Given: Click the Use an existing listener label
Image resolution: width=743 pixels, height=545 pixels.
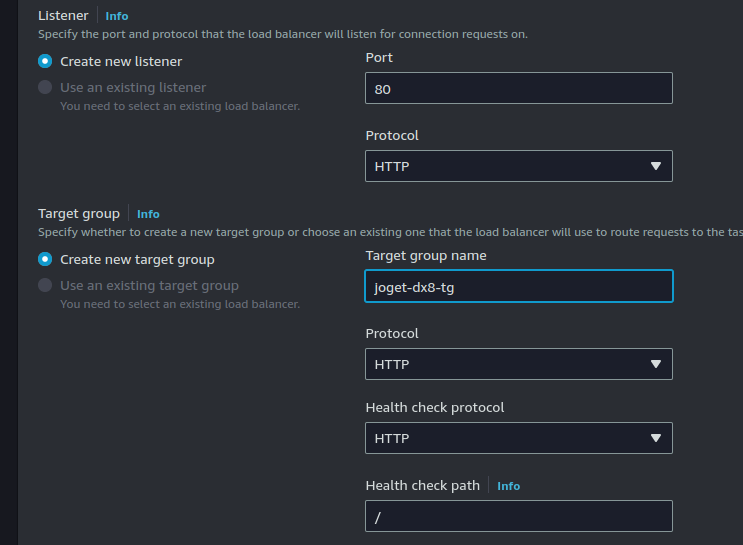Looking at the screenshot, I should click(x=133, y=87).
